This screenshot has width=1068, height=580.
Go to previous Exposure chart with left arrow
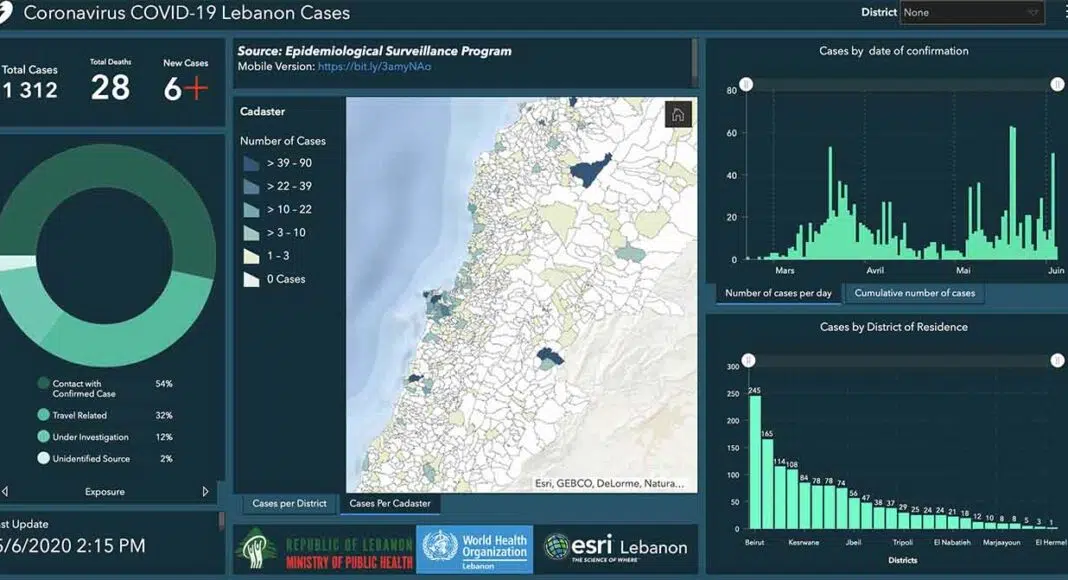click(x=5, y=492)
